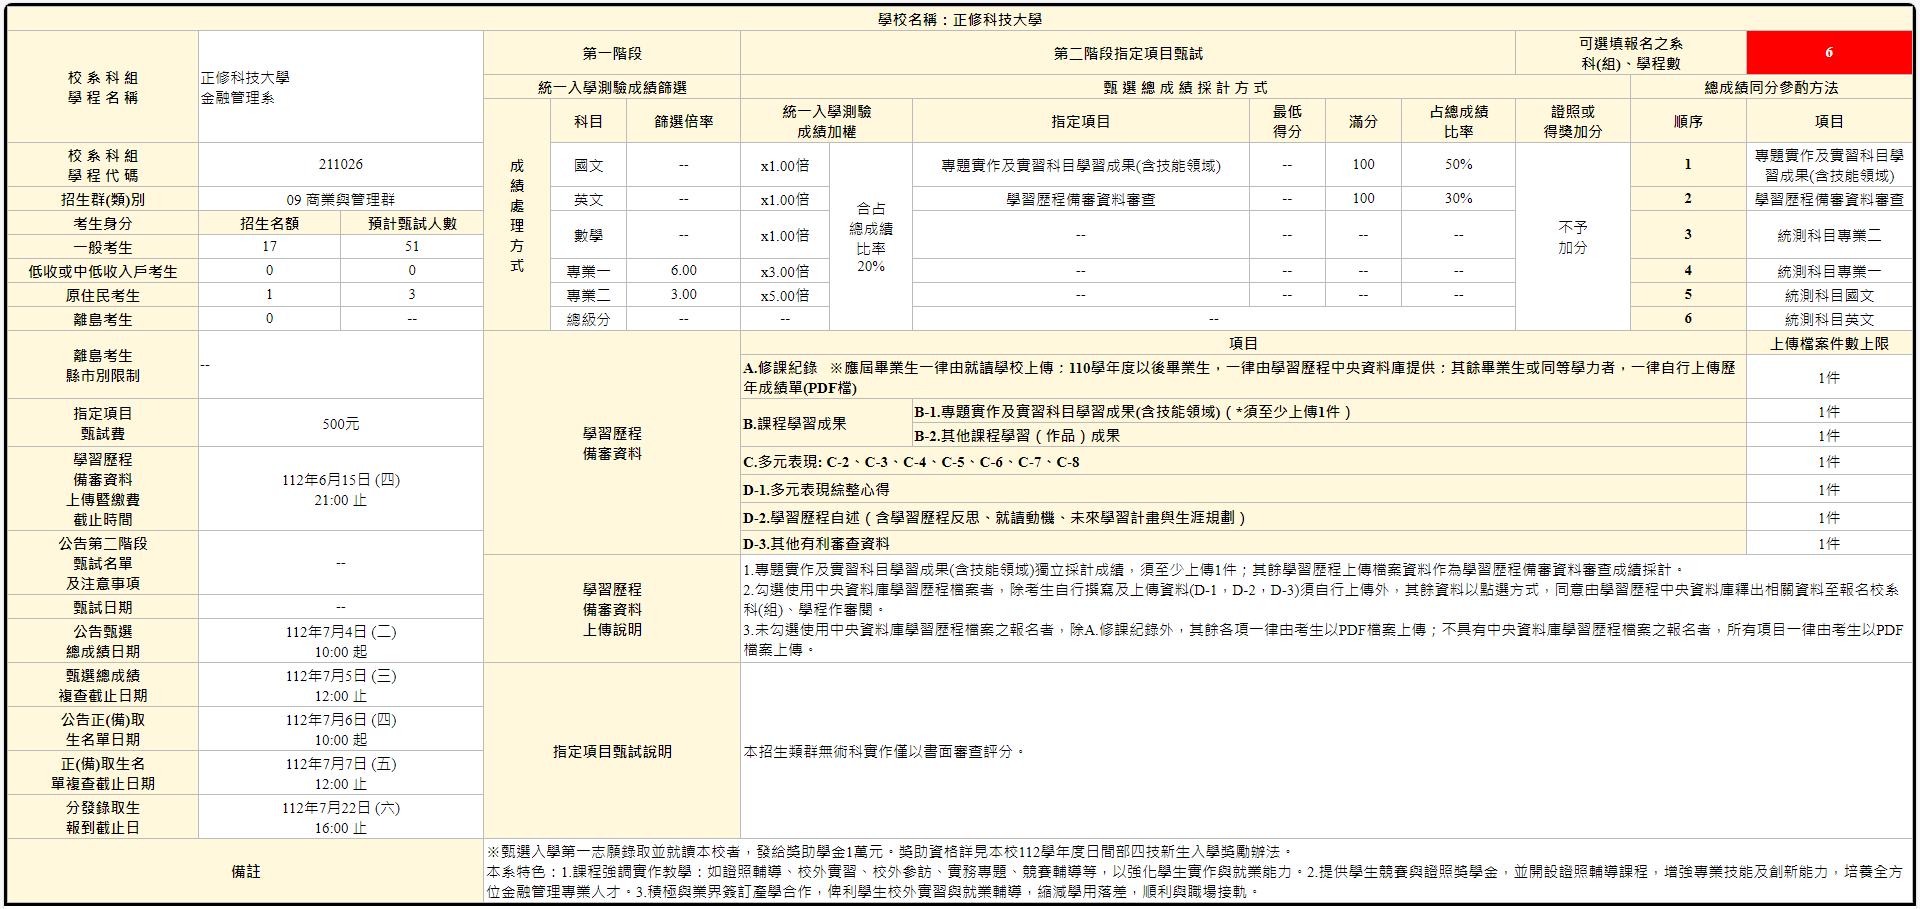Screen dimensions: 1920x909
Task: Click the 第二階段指定項目甄試 header
Action: 1128,53
